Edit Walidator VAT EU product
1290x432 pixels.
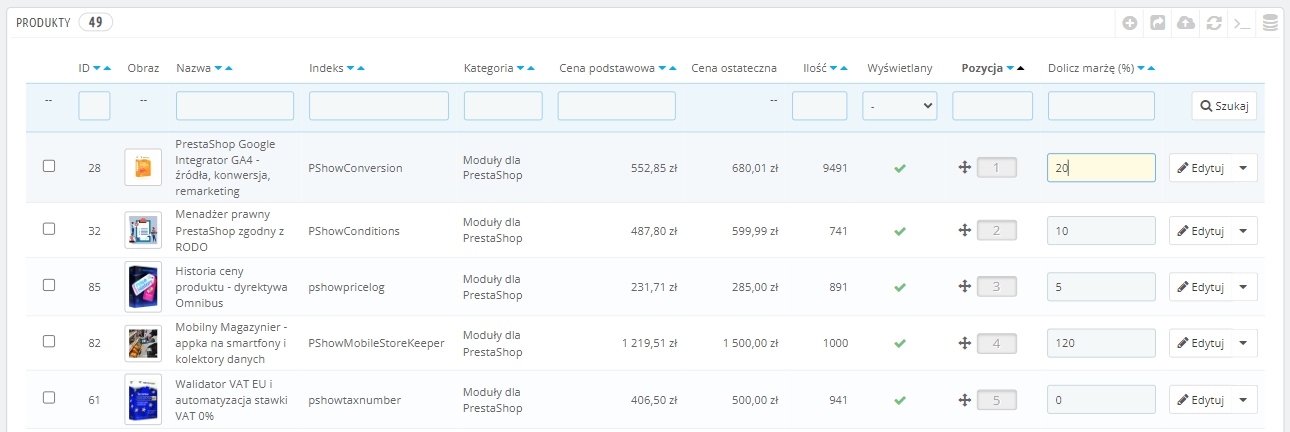click(1201, 400)
